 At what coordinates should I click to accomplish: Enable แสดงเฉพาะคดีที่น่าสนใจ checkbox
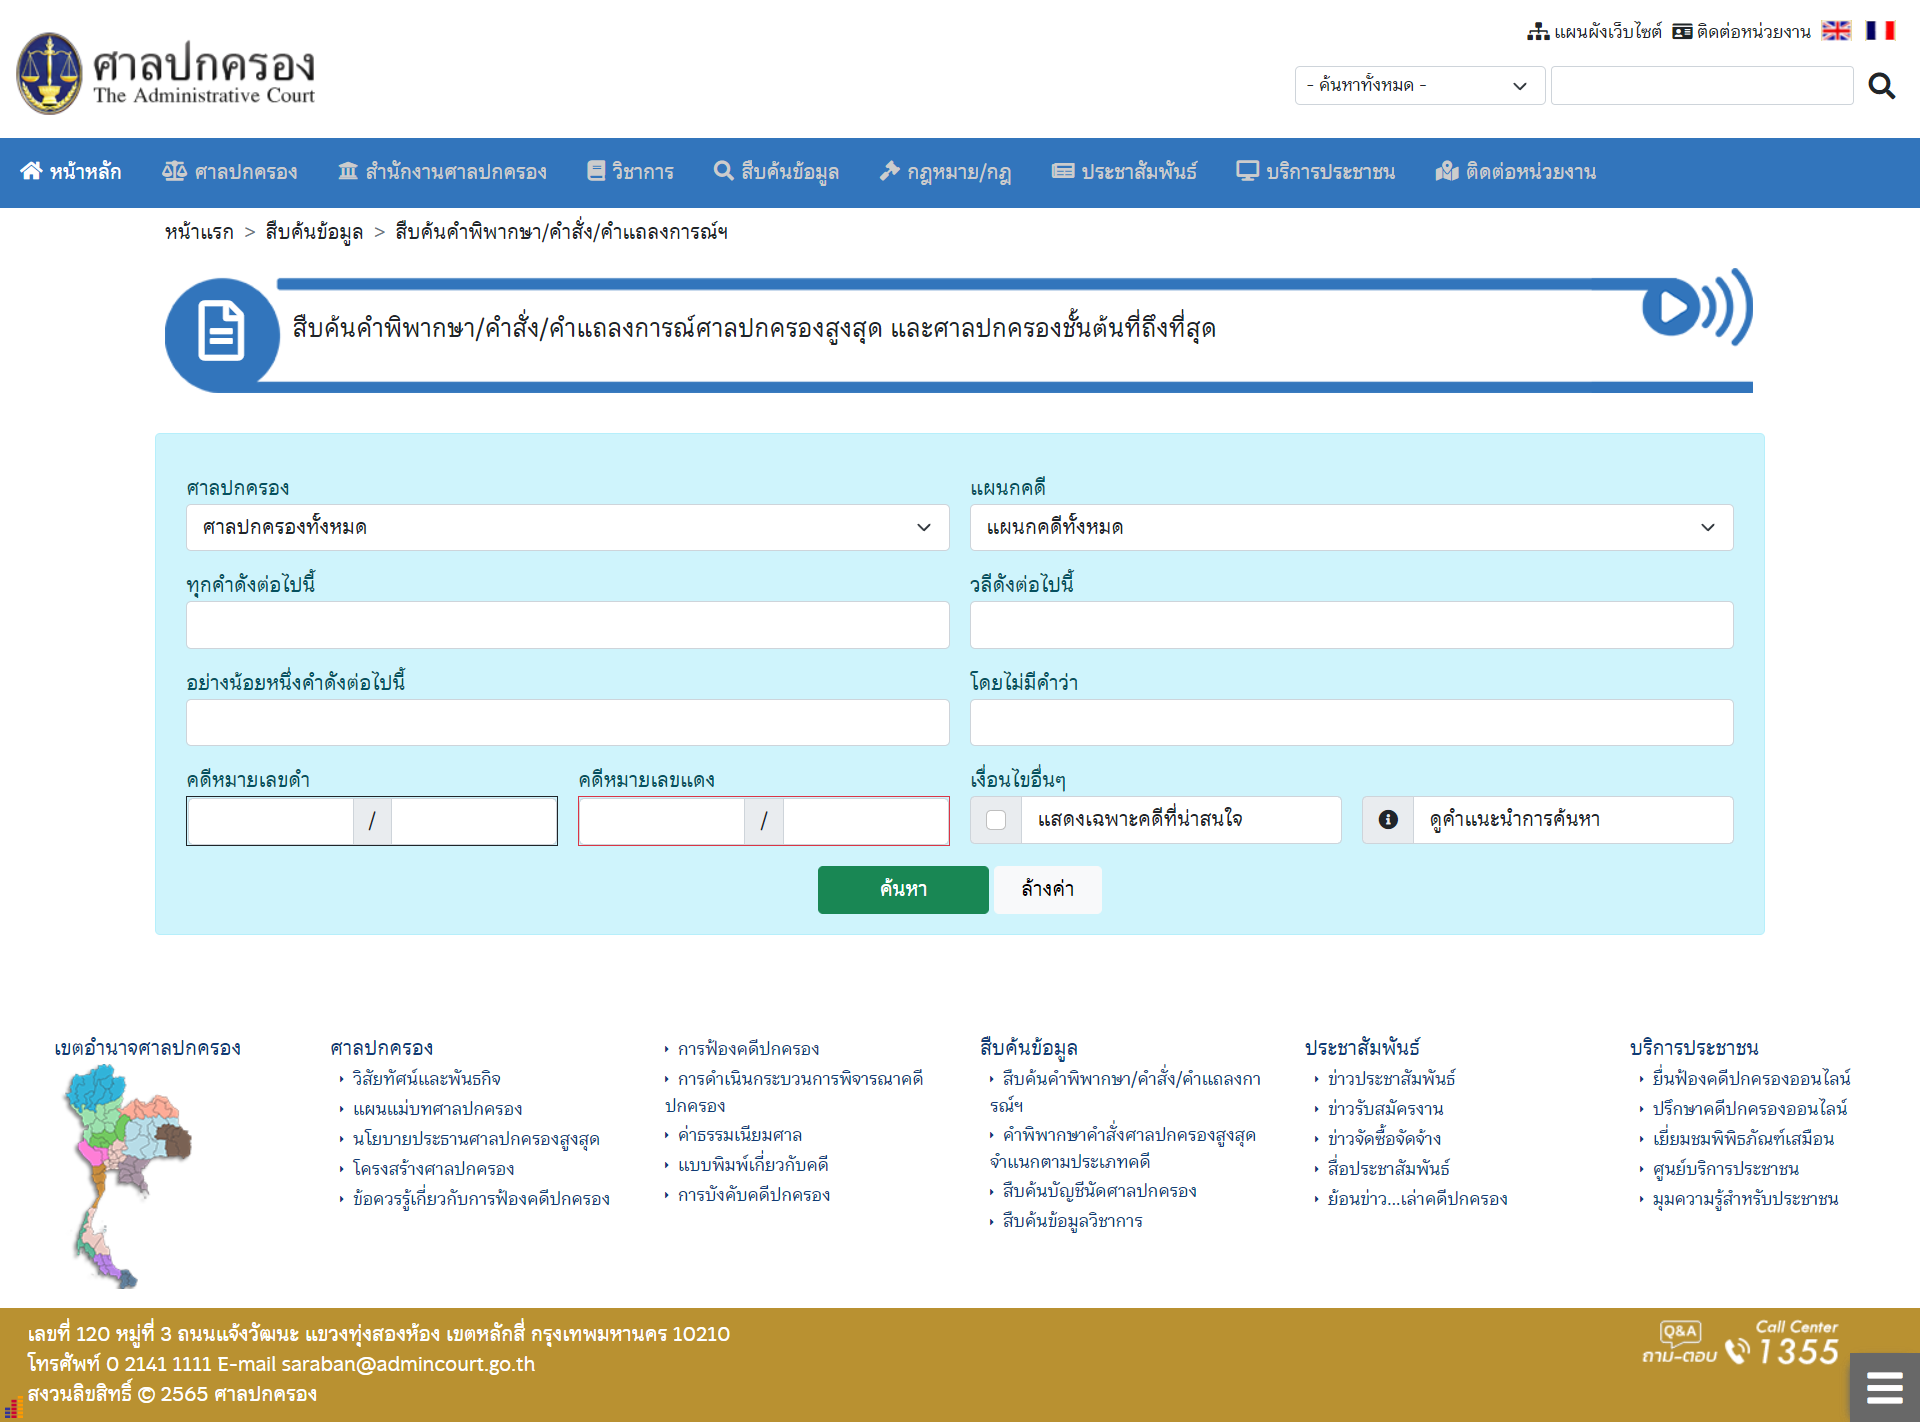pos(996,820)
